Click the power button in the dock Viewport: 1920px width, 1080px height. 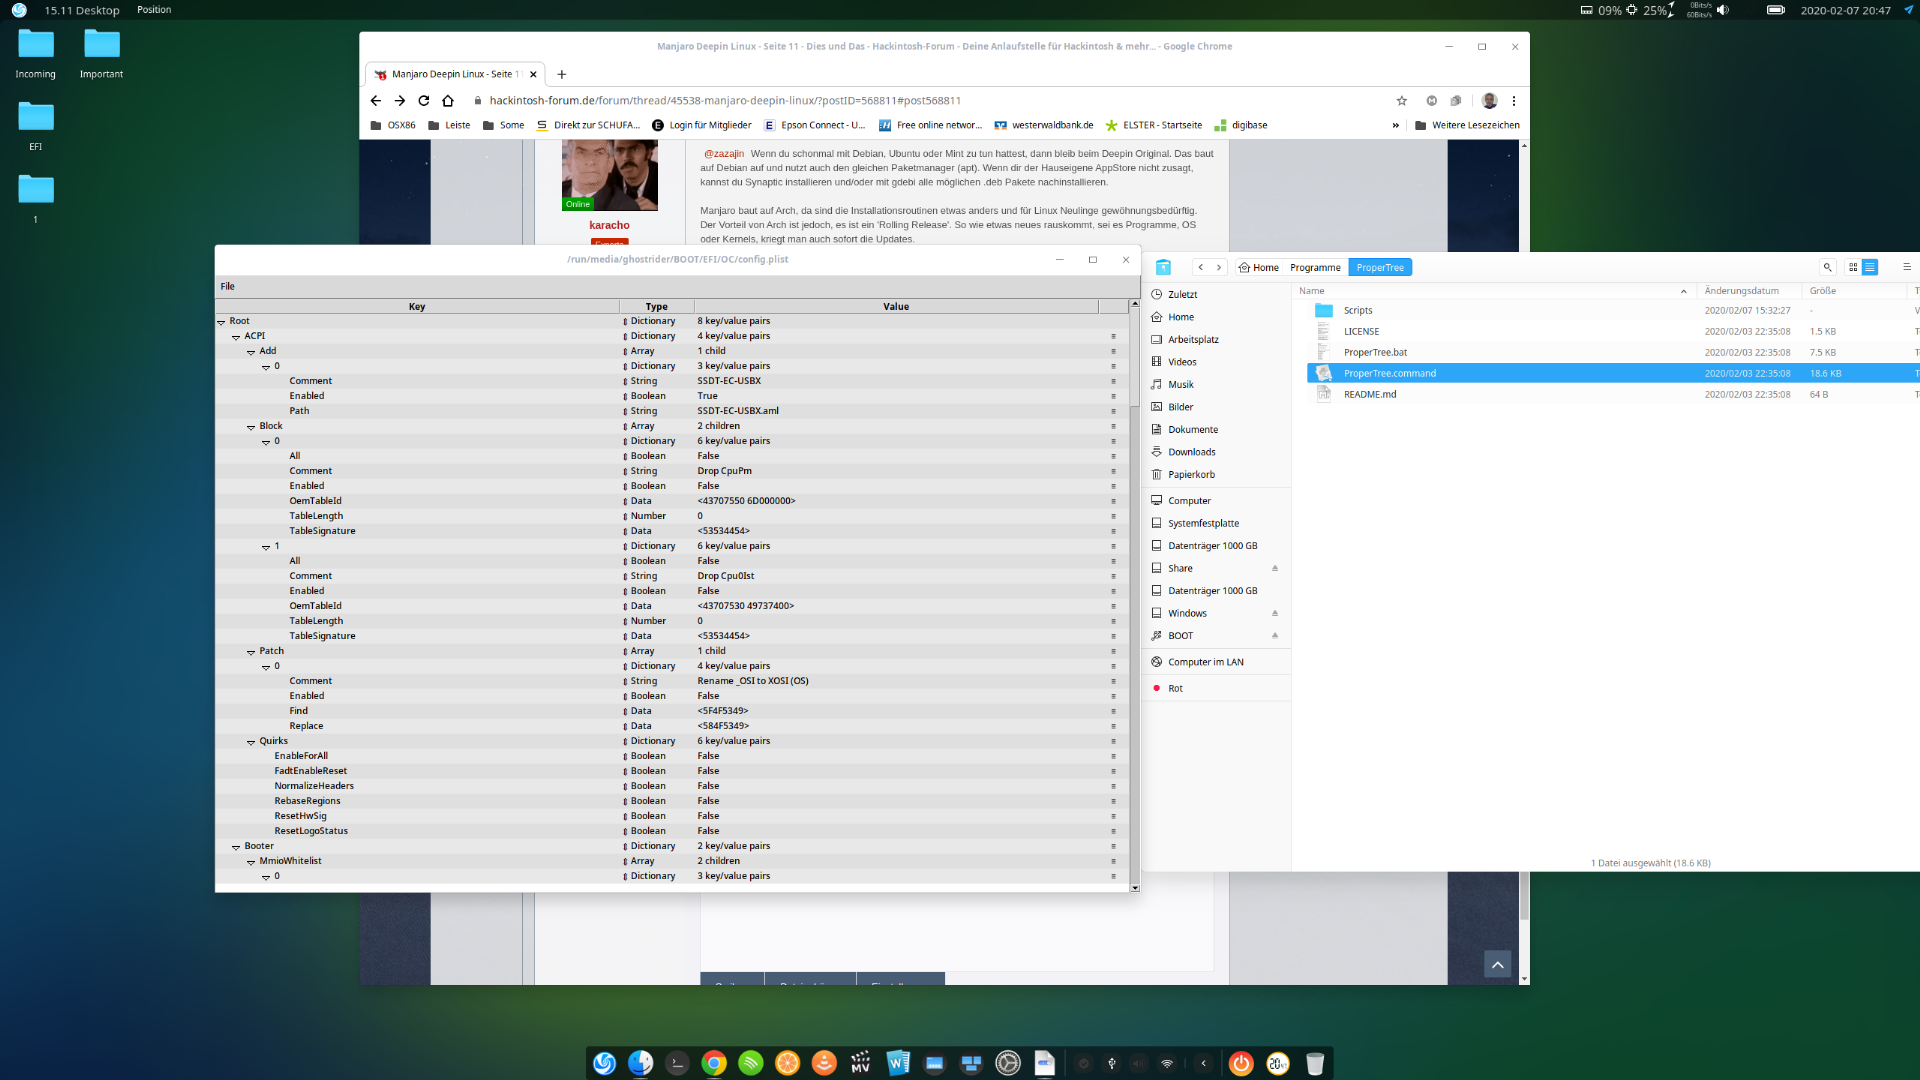click(x=1241, y=1063)
